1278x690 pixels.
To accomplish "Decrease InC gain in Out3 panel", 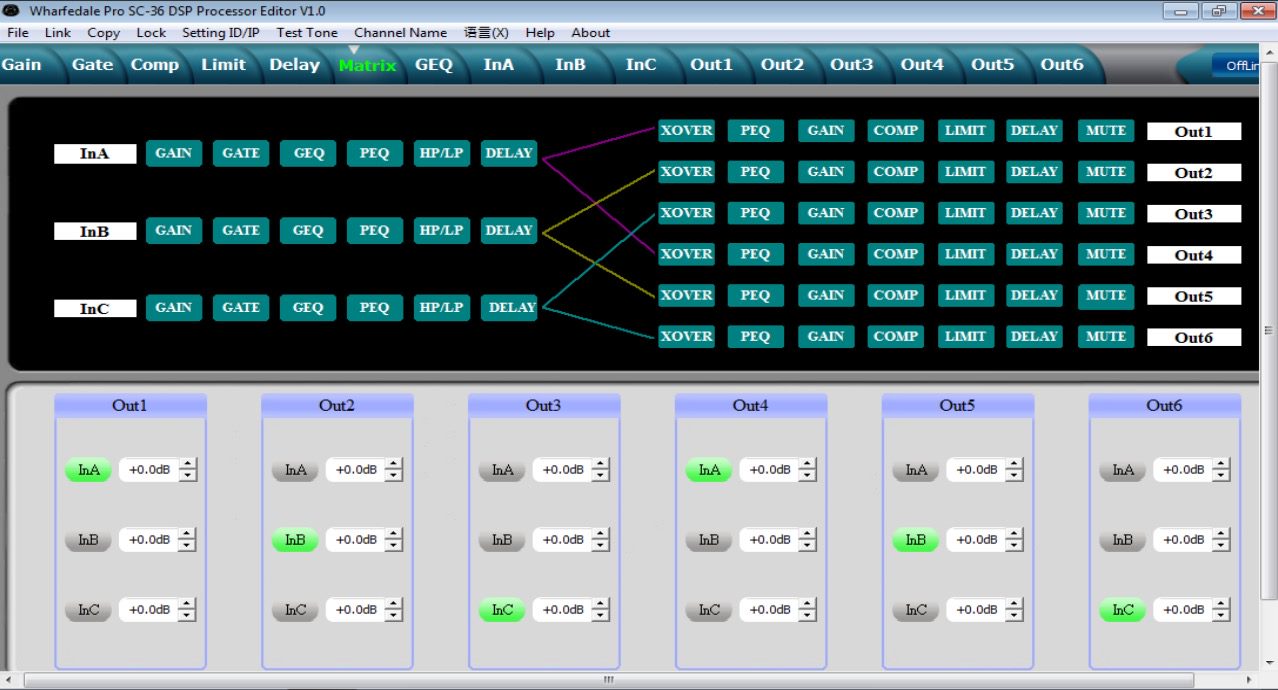I will 601,616.
